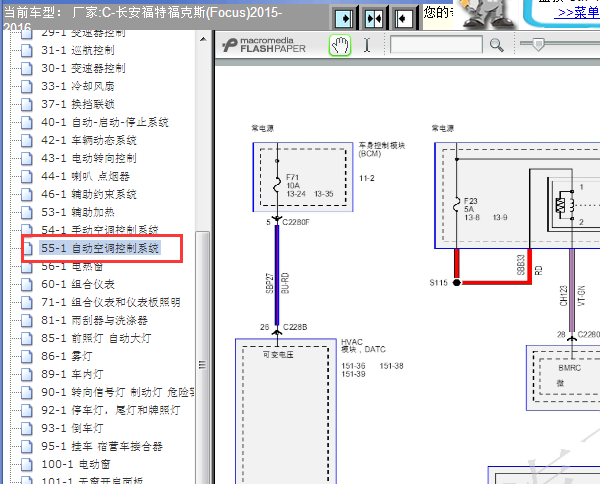Click the tree panel scrollbar thumb
Screen dimensions: 600x484
pyautogui.click(x=203, y=363)
